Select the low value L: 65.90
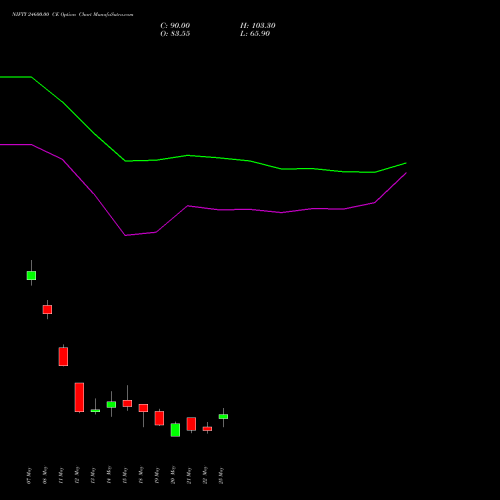 point(255,34)
